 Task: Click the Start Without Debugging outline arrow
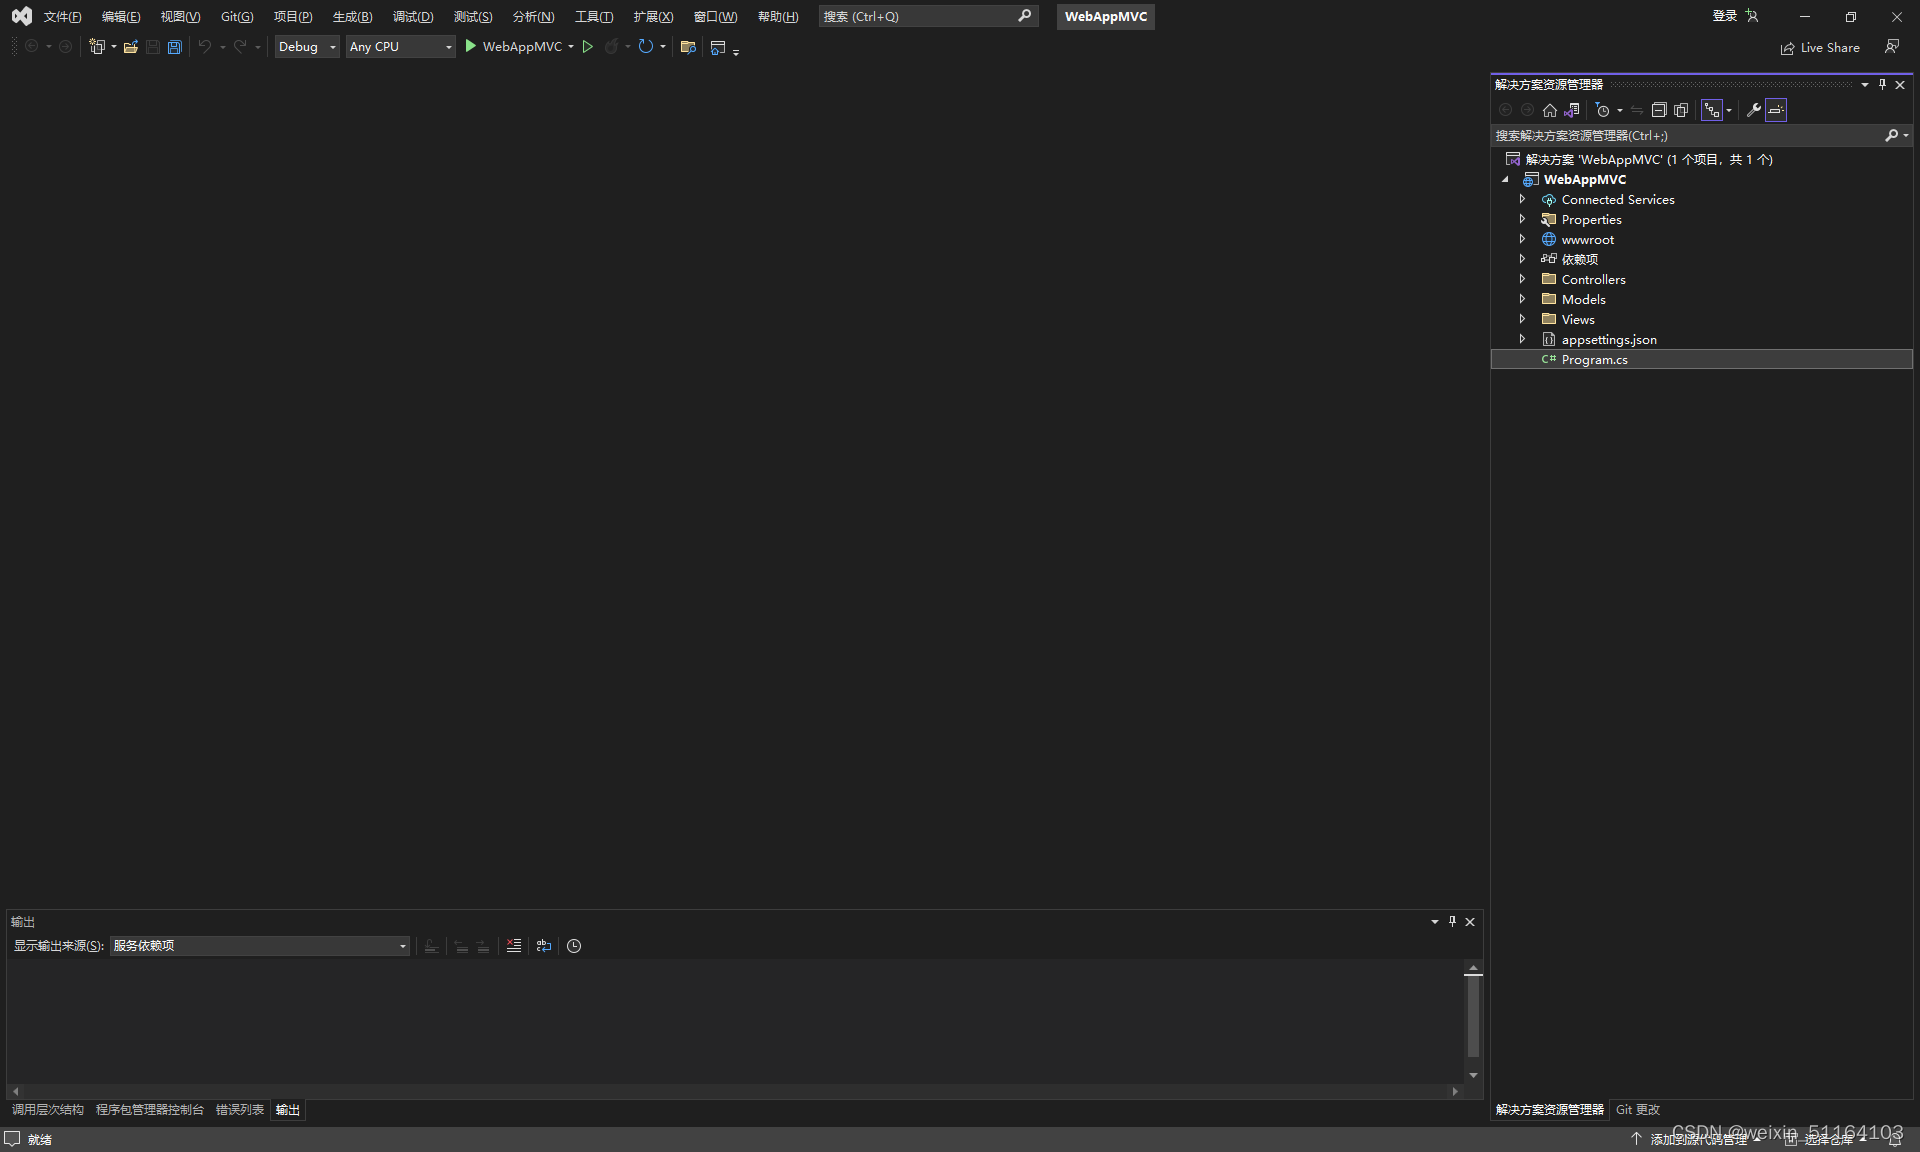click(x=588, y=47)
